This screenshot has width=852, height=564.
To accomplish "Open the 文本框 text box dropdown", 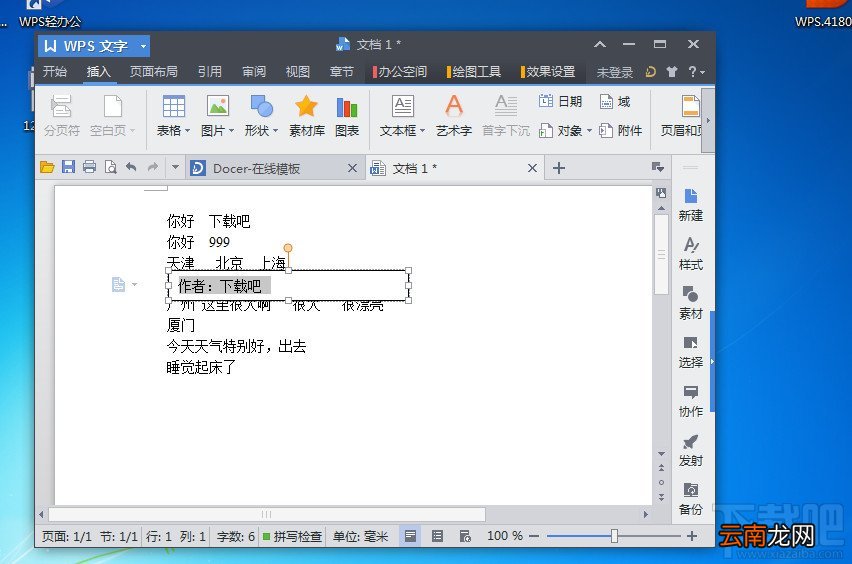I will (402, 115).
